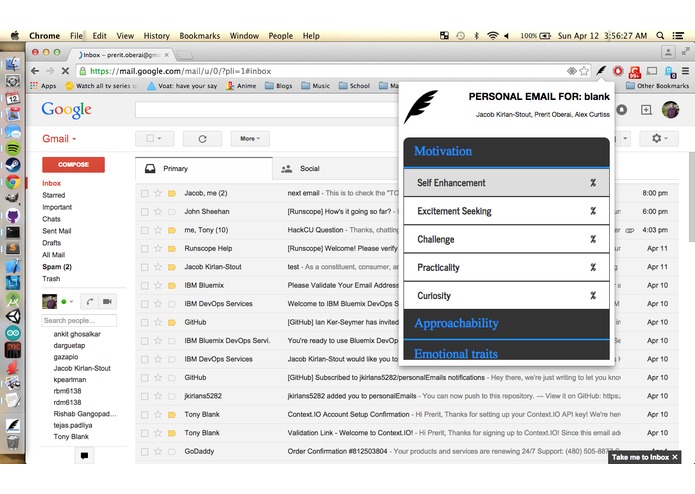Click the COMPOSE button
Image resolution: width=695 pixels, height=494 pixels.
(74, 164)
